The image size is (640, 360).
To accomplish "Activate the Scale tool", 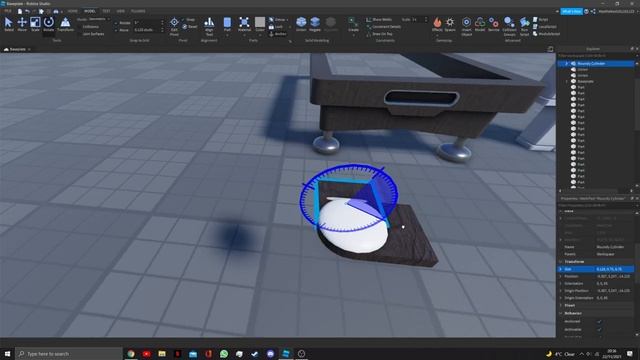I will (x=36, y=24).
